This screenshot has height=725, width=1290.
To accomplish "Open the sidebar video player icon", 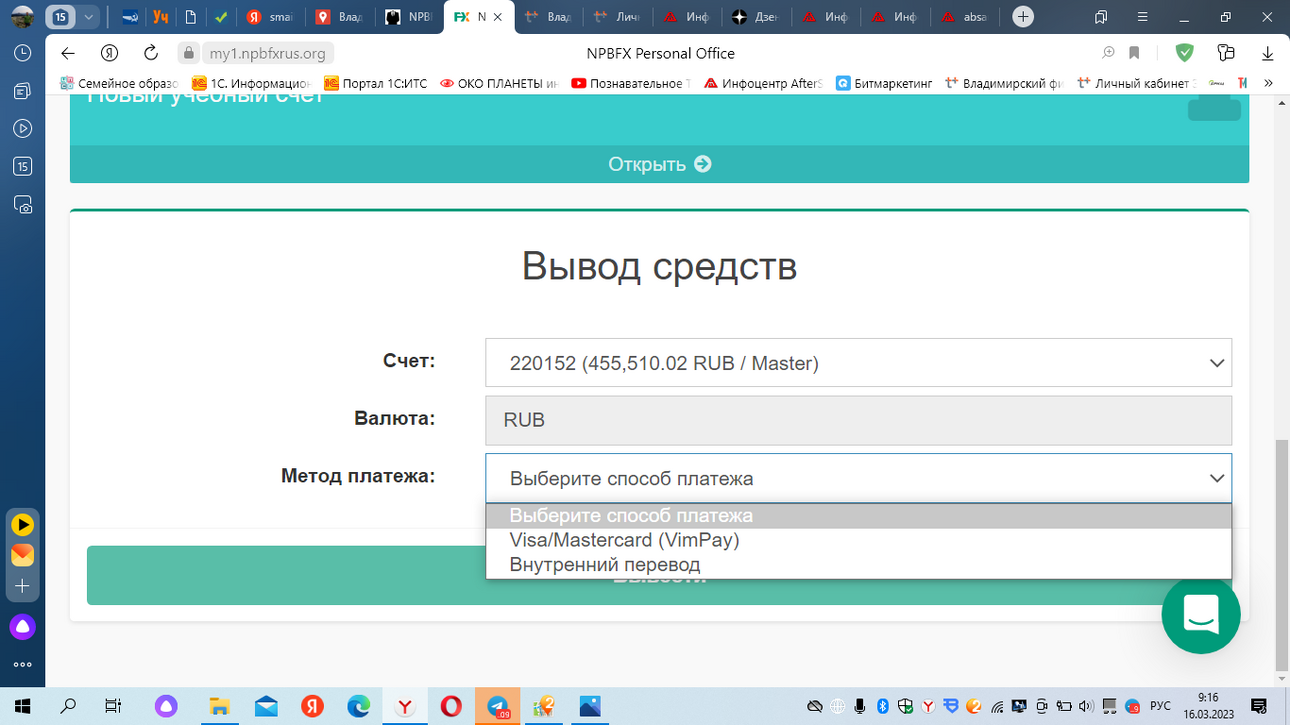I will 22,129.
